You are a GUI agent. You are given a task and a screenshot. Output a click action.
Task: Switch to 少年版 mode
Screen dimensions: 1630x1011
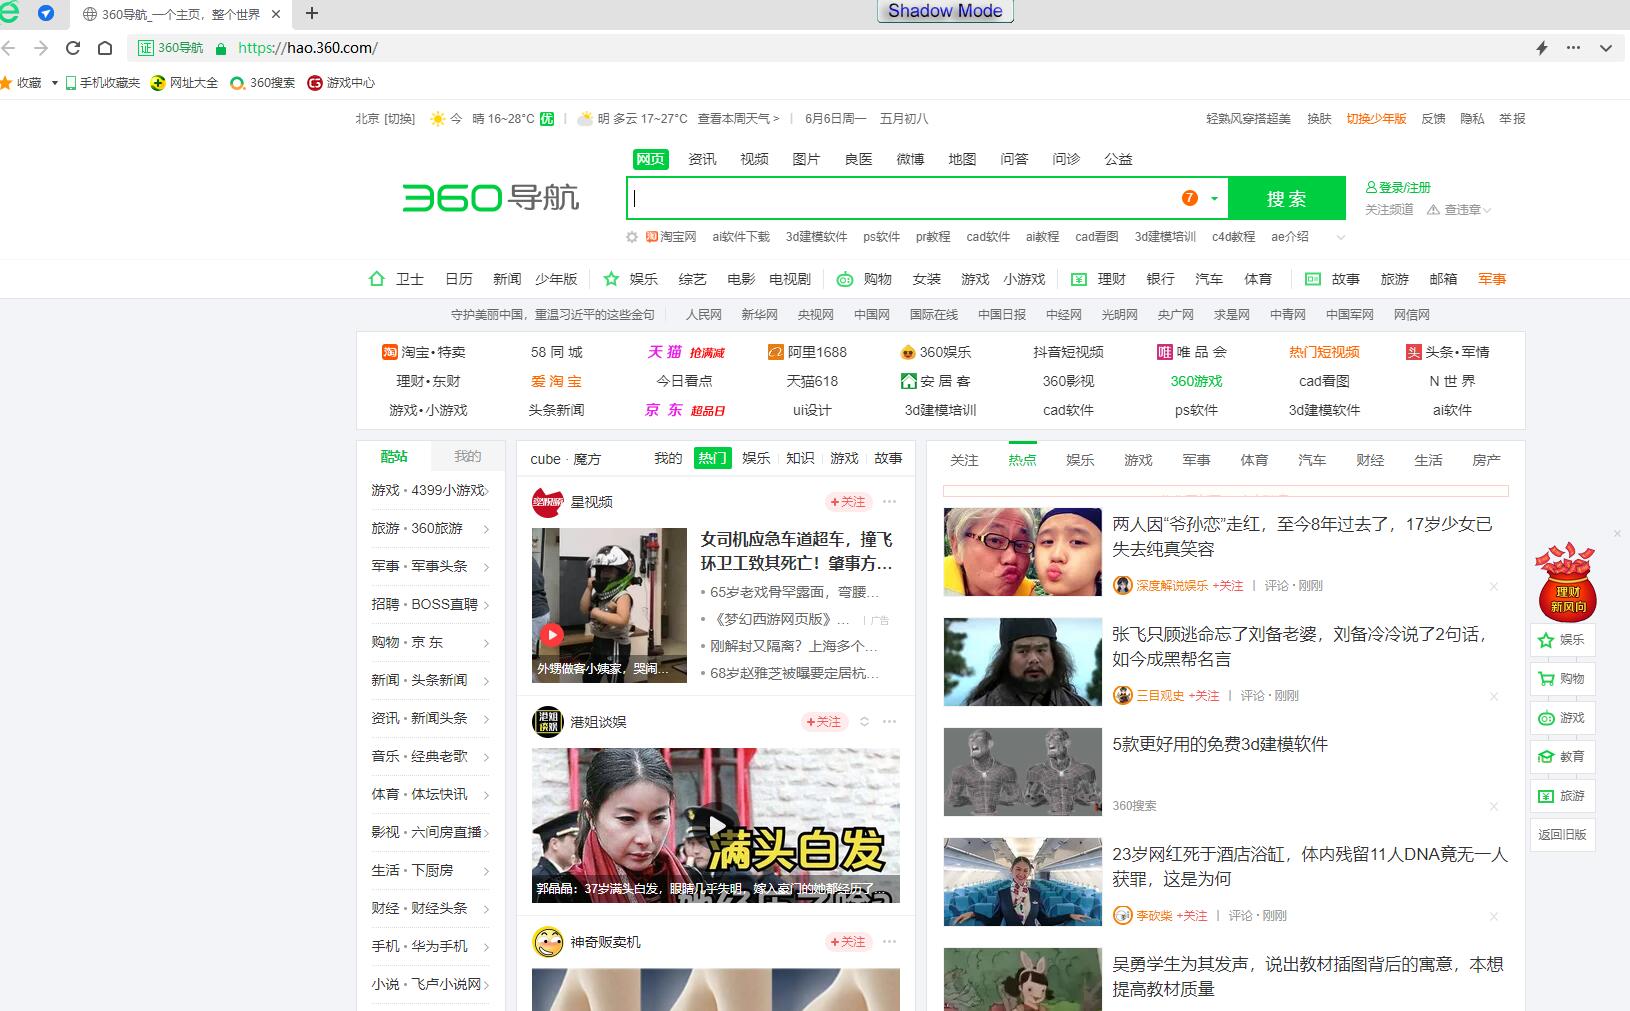click(1376, 118)
